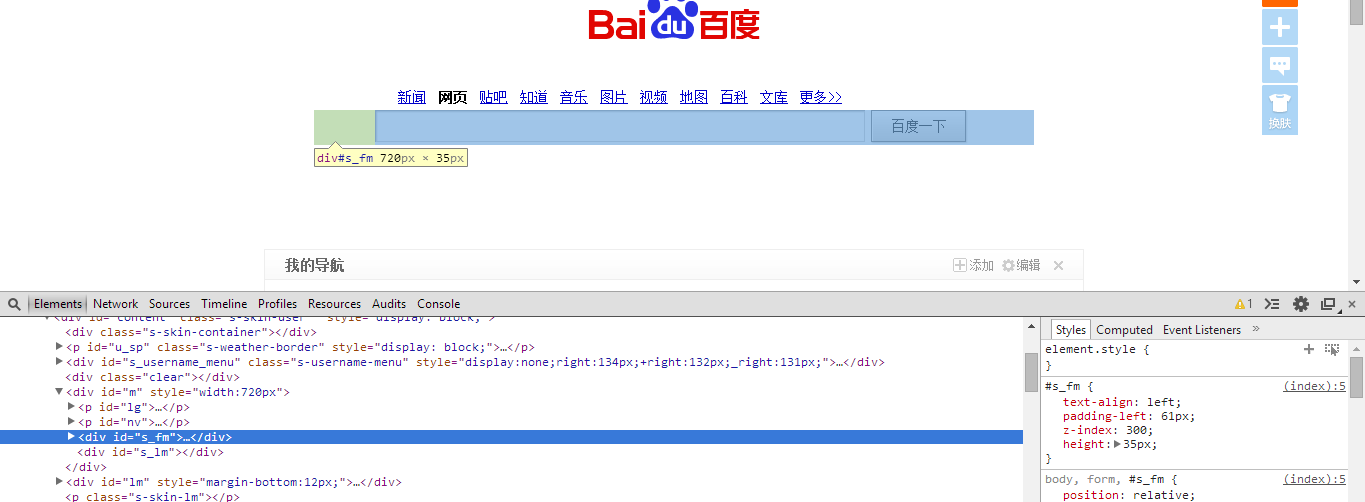
Task: Open (index):5 link for #s_fm rule
Action: (1314, 386)
